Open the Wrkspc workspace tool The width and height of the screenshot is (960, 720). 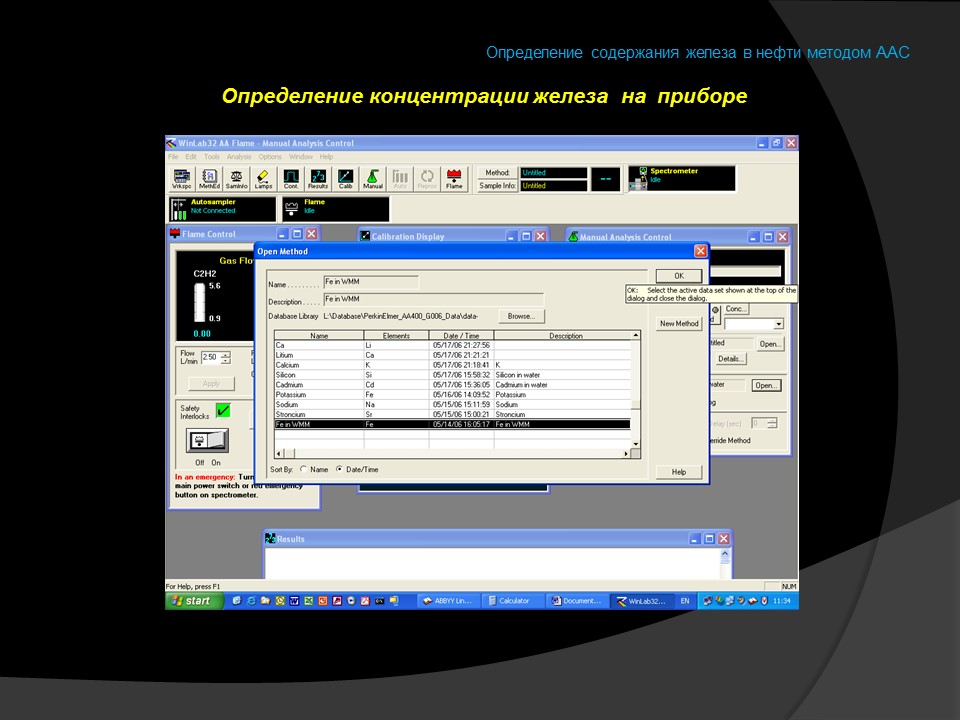point(182,179)
